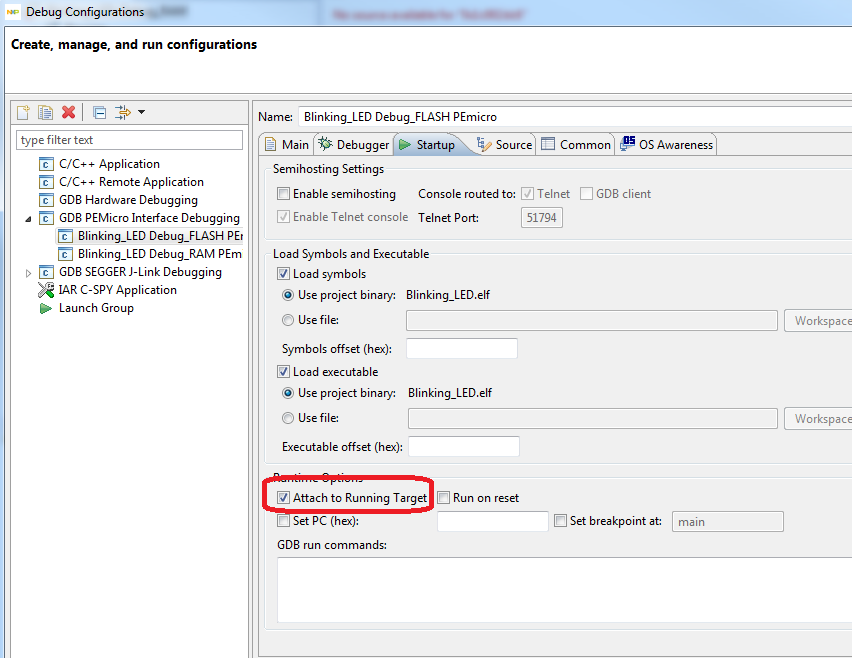Open the filter dropdown arrow in toolbar
The height and width of the screenshot is (658, 852).
[141, 112]
